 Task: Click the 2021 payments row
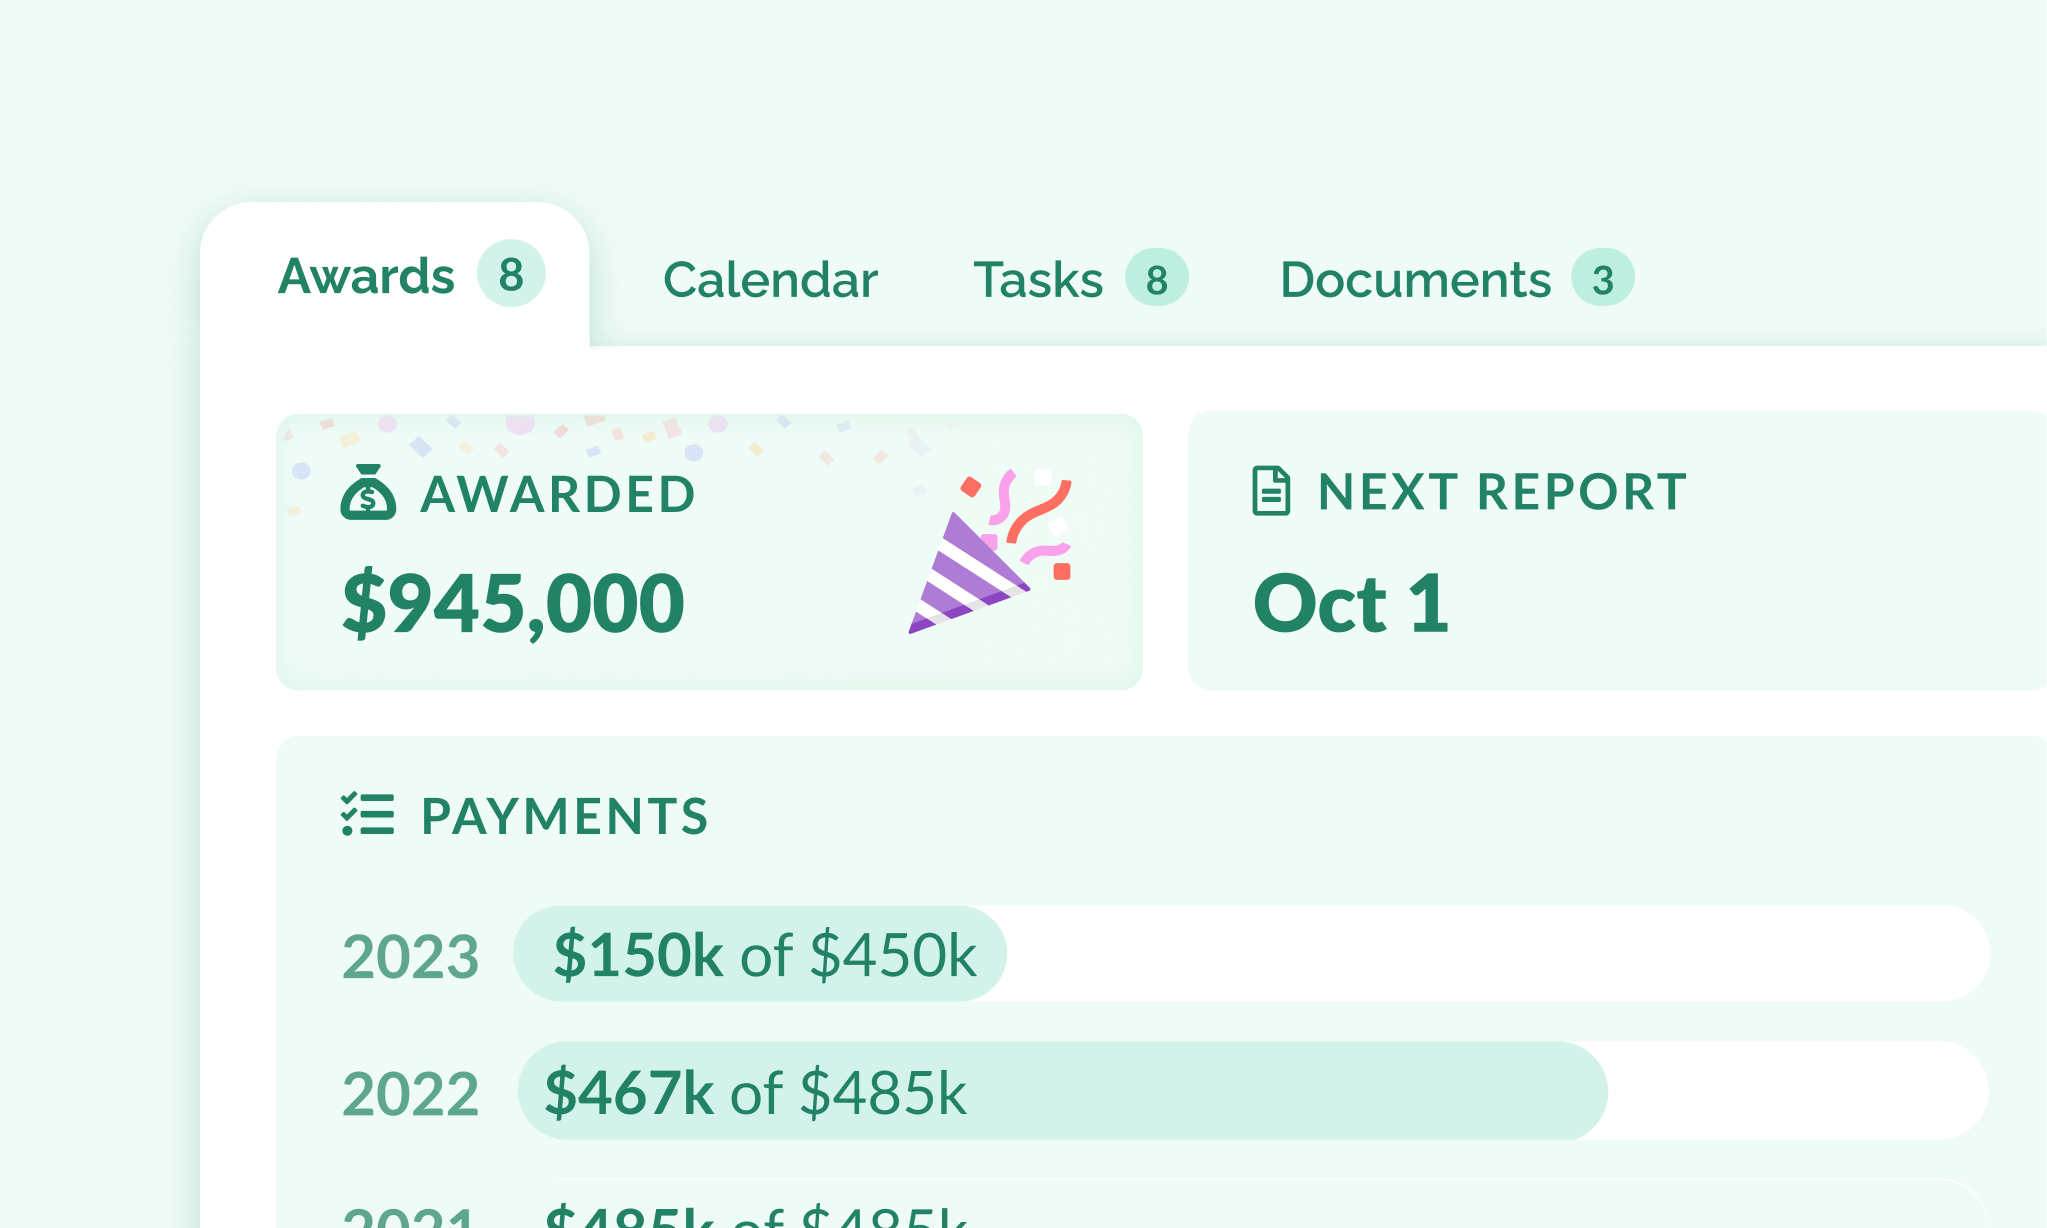click(700, 1215)
